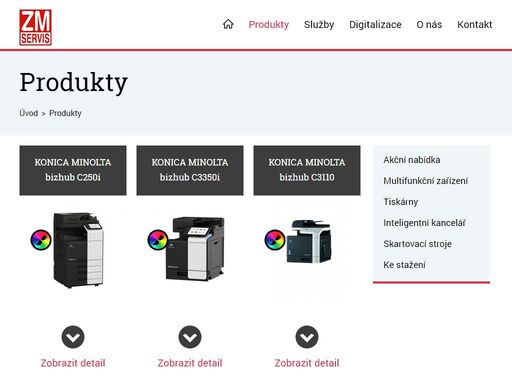Click Zobrazit detail under bizhub C250i
This screenshot has width=512, height=384.
click(73, 363)
